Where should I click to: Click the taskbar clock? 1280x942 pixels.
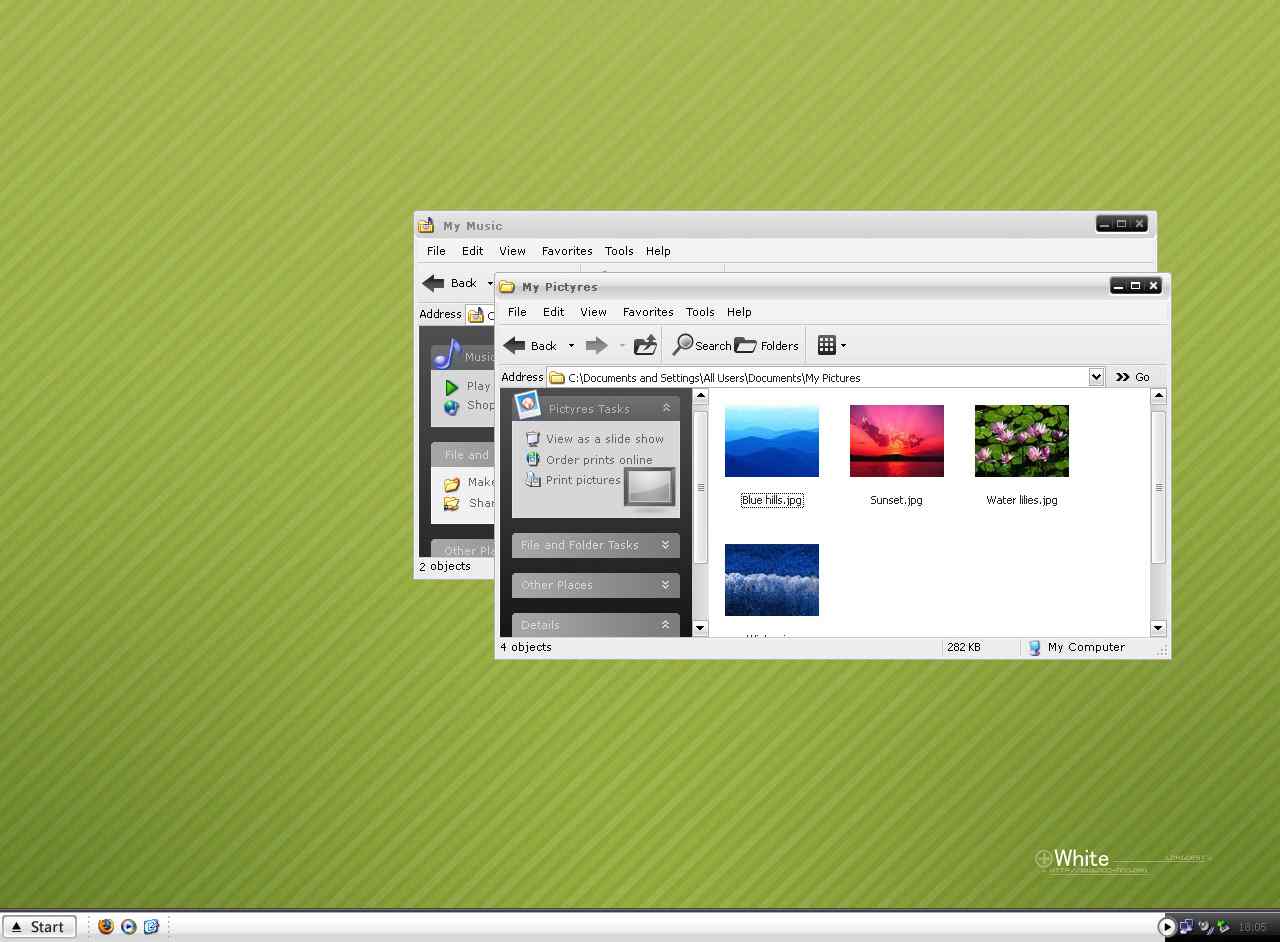(x=1252, y=927)
